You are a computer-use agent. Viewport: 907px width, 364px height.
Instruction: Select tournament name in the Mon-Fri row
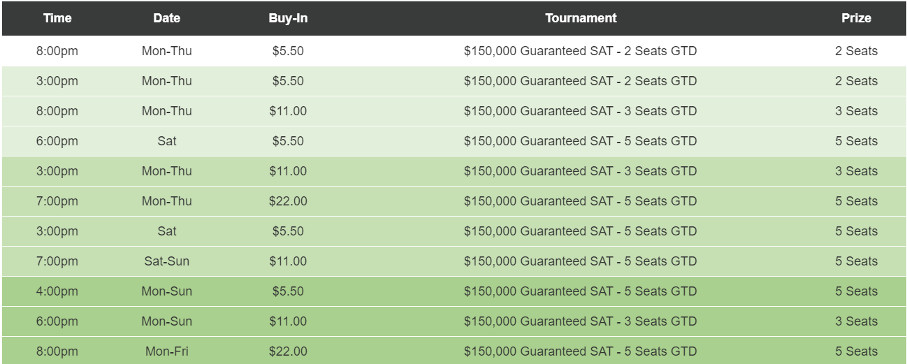(x=581, y=351)
